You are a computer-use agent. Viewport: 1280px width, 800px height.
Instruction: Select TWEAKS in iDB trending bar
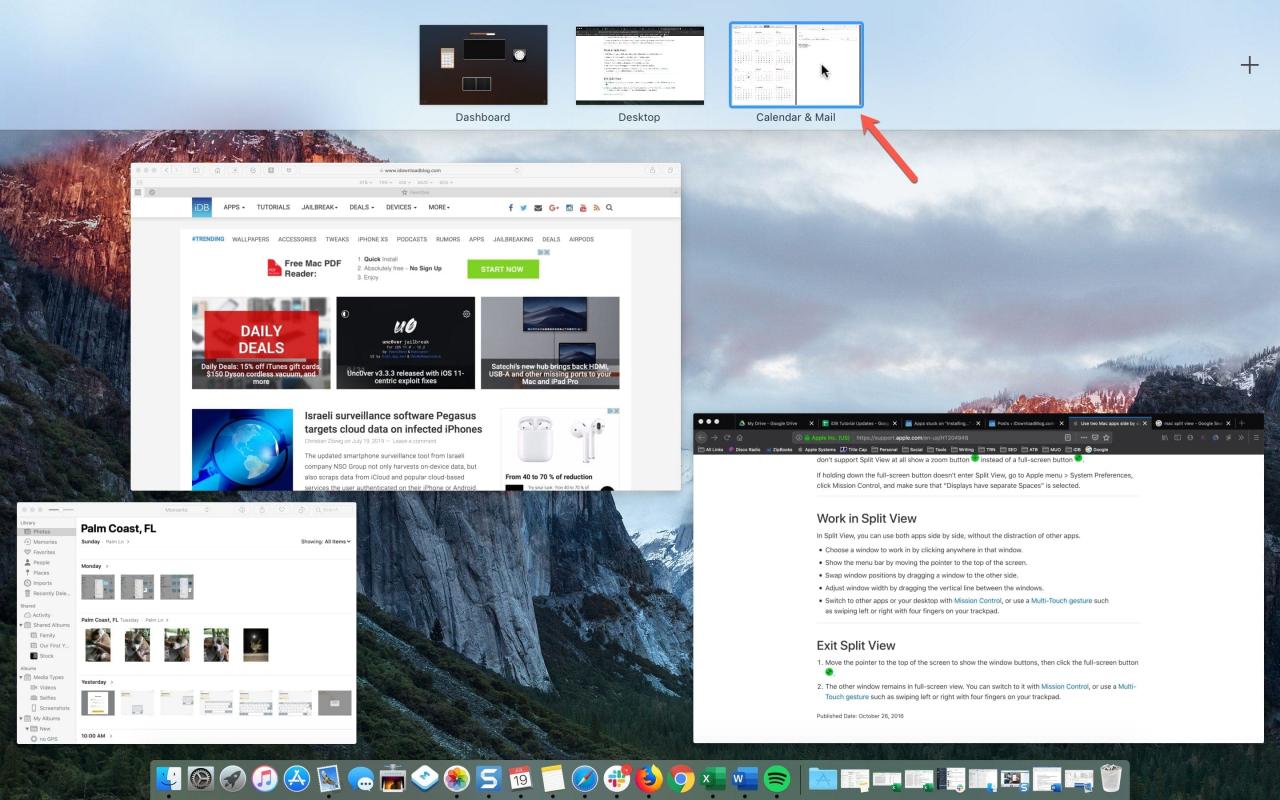pyautogui.click(x=337, y=239)
